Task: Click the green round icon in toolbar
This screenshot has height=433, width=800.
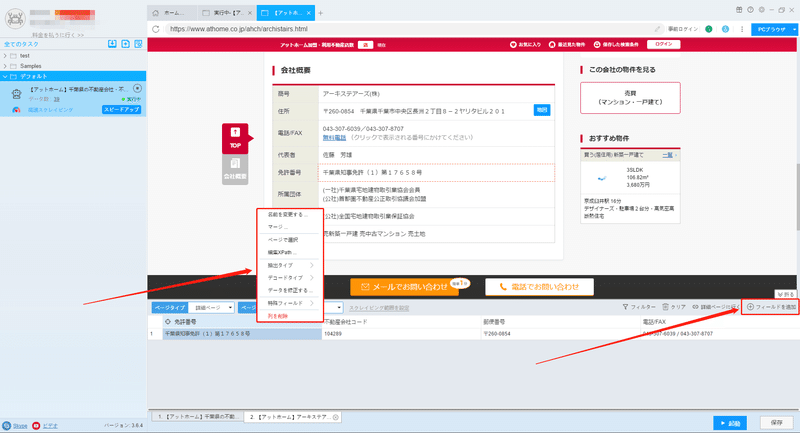Action: pyautogui.click(x=709, y=29)
